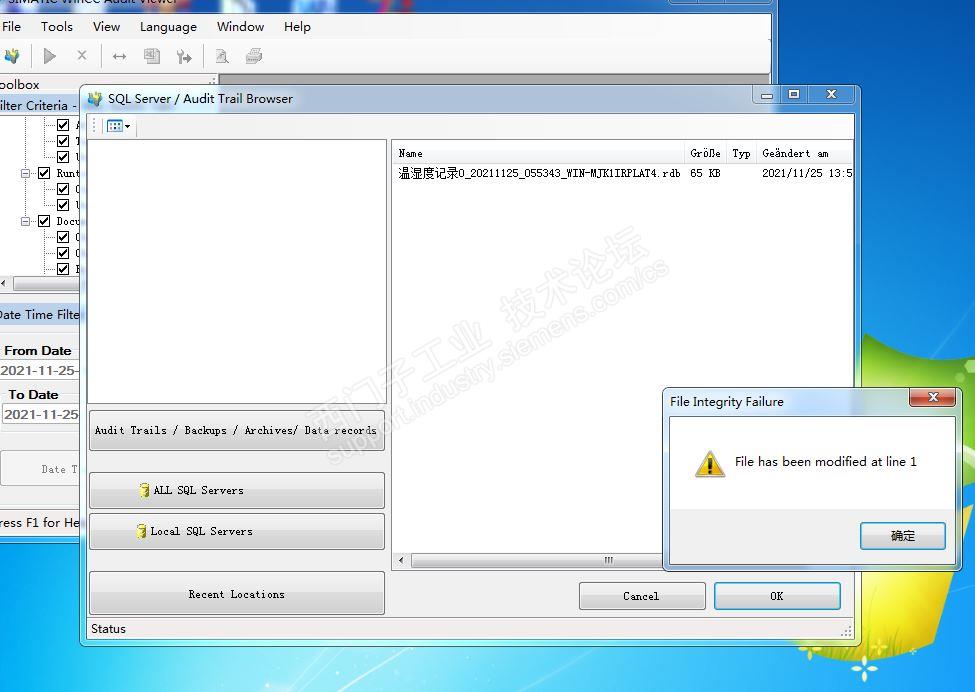Click the Run play arrow in main toolbar
Image resolution: width=975 pixels, height=692 pixels.
click(50, 57)
